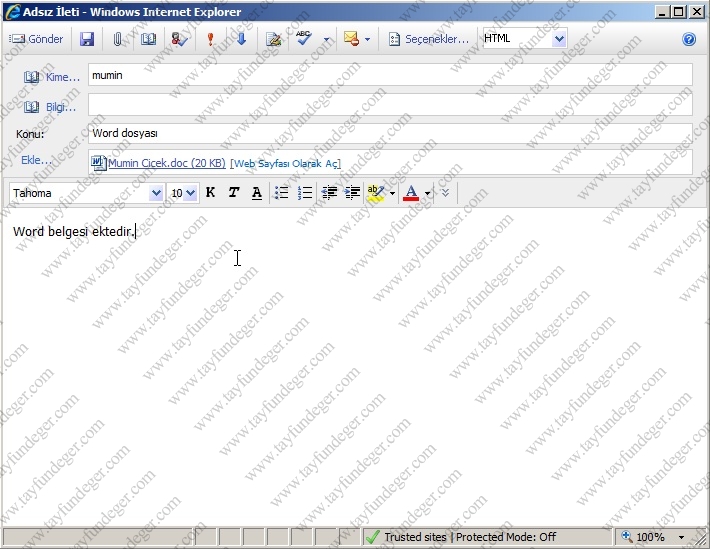Click the zoom magnifier icon in status bar
The width and height of the screenshot is (710, 549).
[x=627, y=537]
